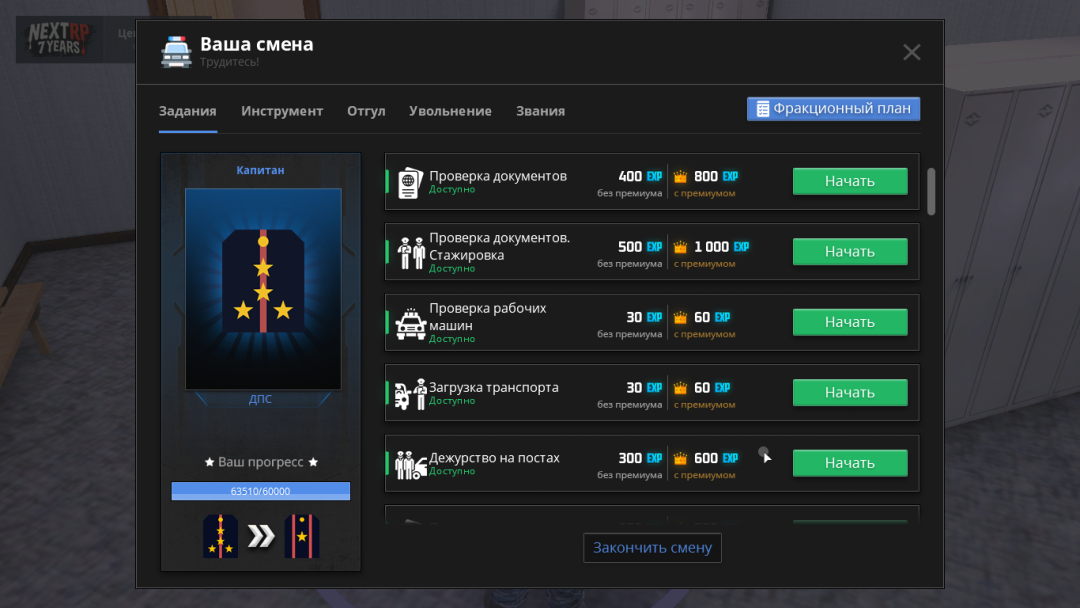The image size is (1080, 608).
Task: Open the Звания tab
Action: [x=540, y=111]
